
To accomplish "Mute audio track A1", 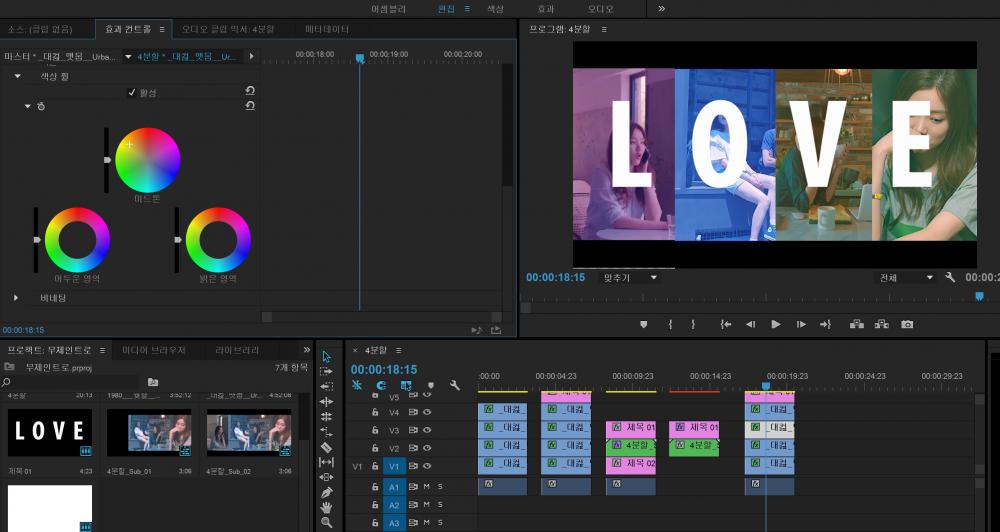I will pos(426,487).
